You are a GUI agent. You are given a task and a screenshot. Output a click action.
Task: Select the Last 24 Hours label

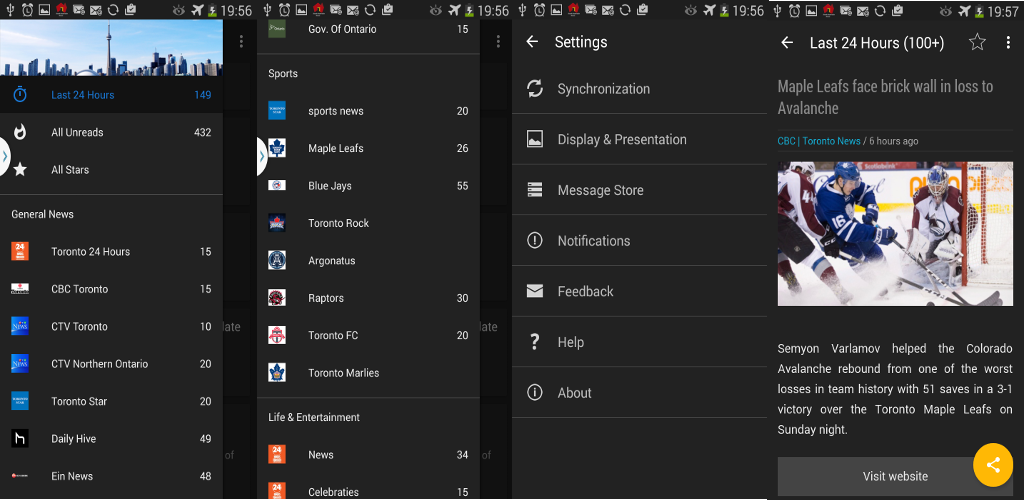coord(83,95)
